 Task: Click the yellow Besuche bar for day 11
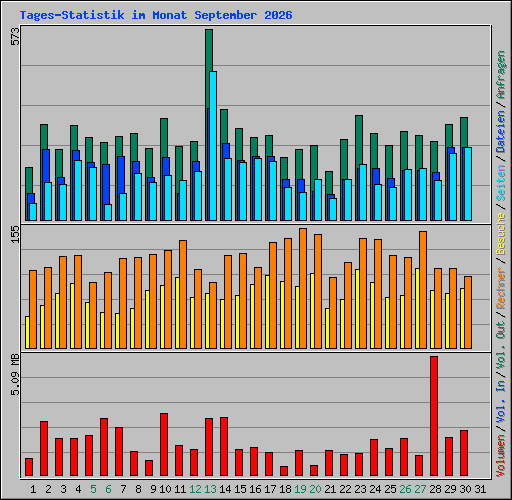pos(177,313)
